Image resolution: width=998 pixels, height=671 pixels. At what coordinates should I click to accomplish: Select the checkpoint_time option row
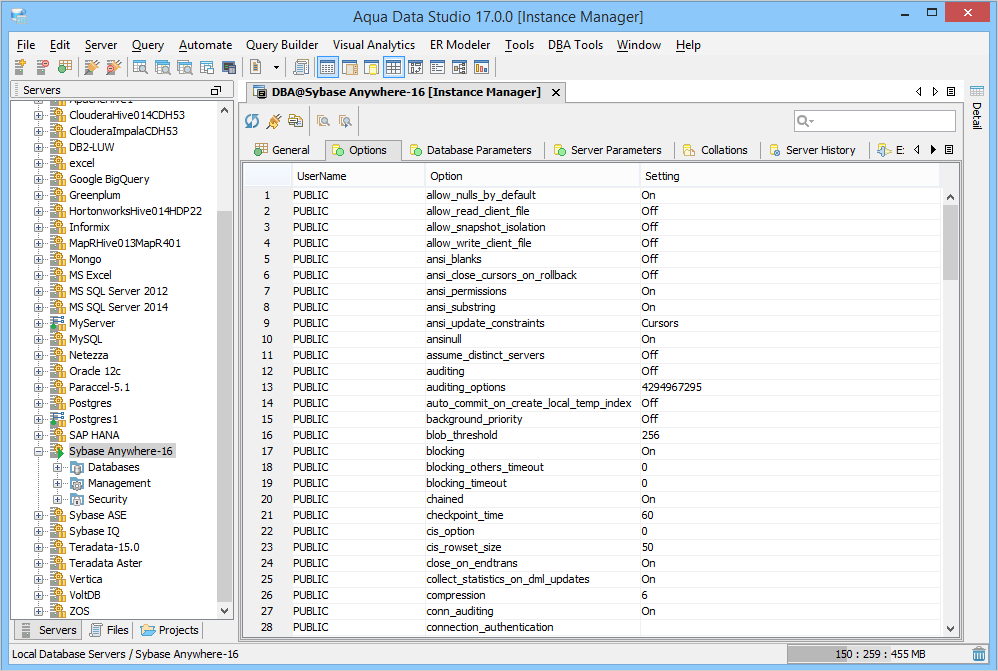[592, 515]
